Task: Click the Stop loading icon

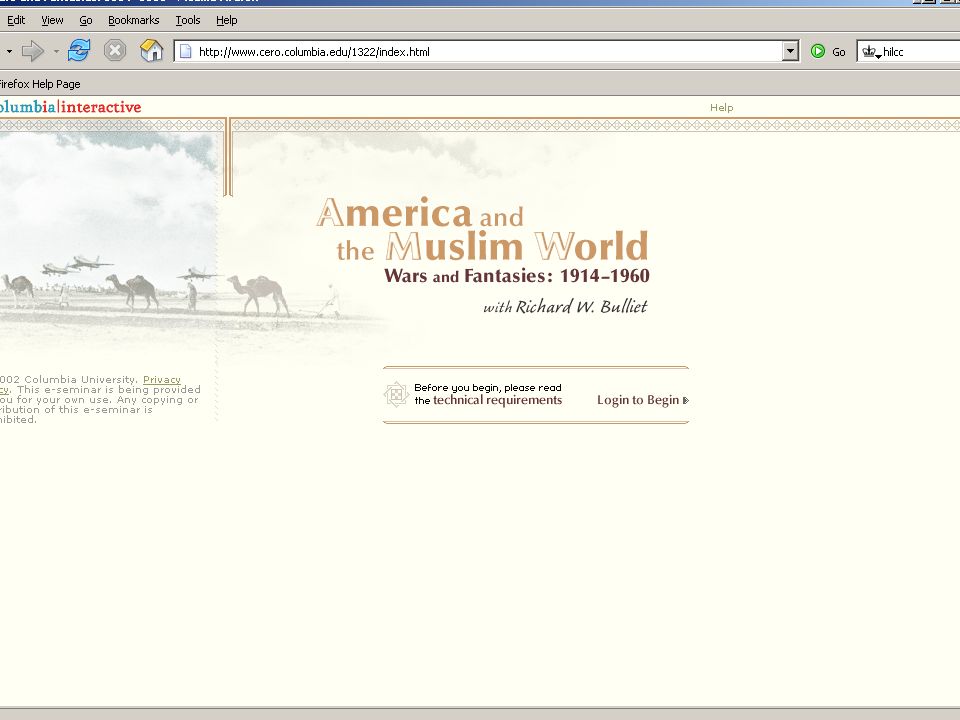Action: coord(114,51)
